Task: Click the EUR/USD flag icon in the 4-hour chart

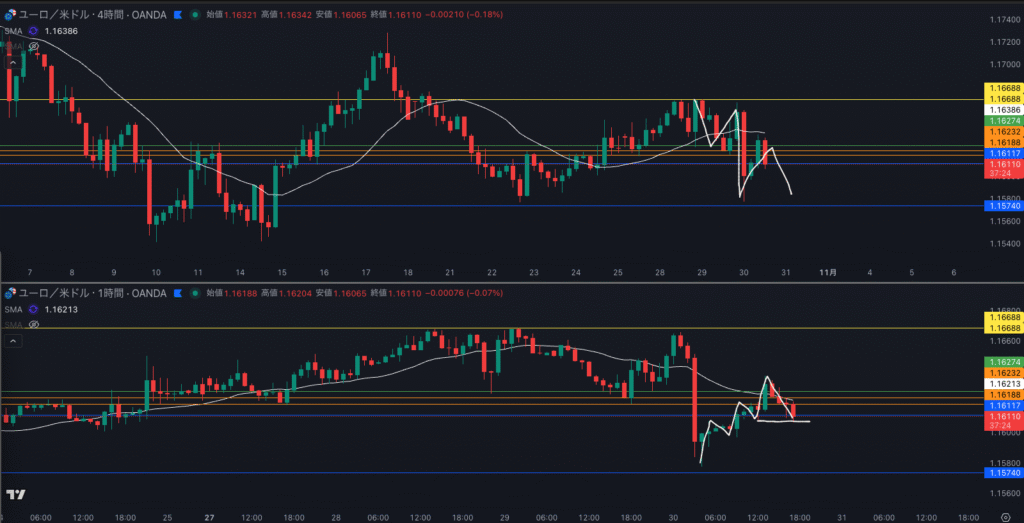Action: 12,15
